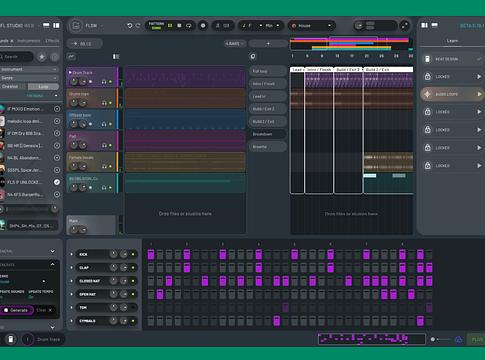Click the purple Generate button

pyautogui.click(x=17, y=310)
